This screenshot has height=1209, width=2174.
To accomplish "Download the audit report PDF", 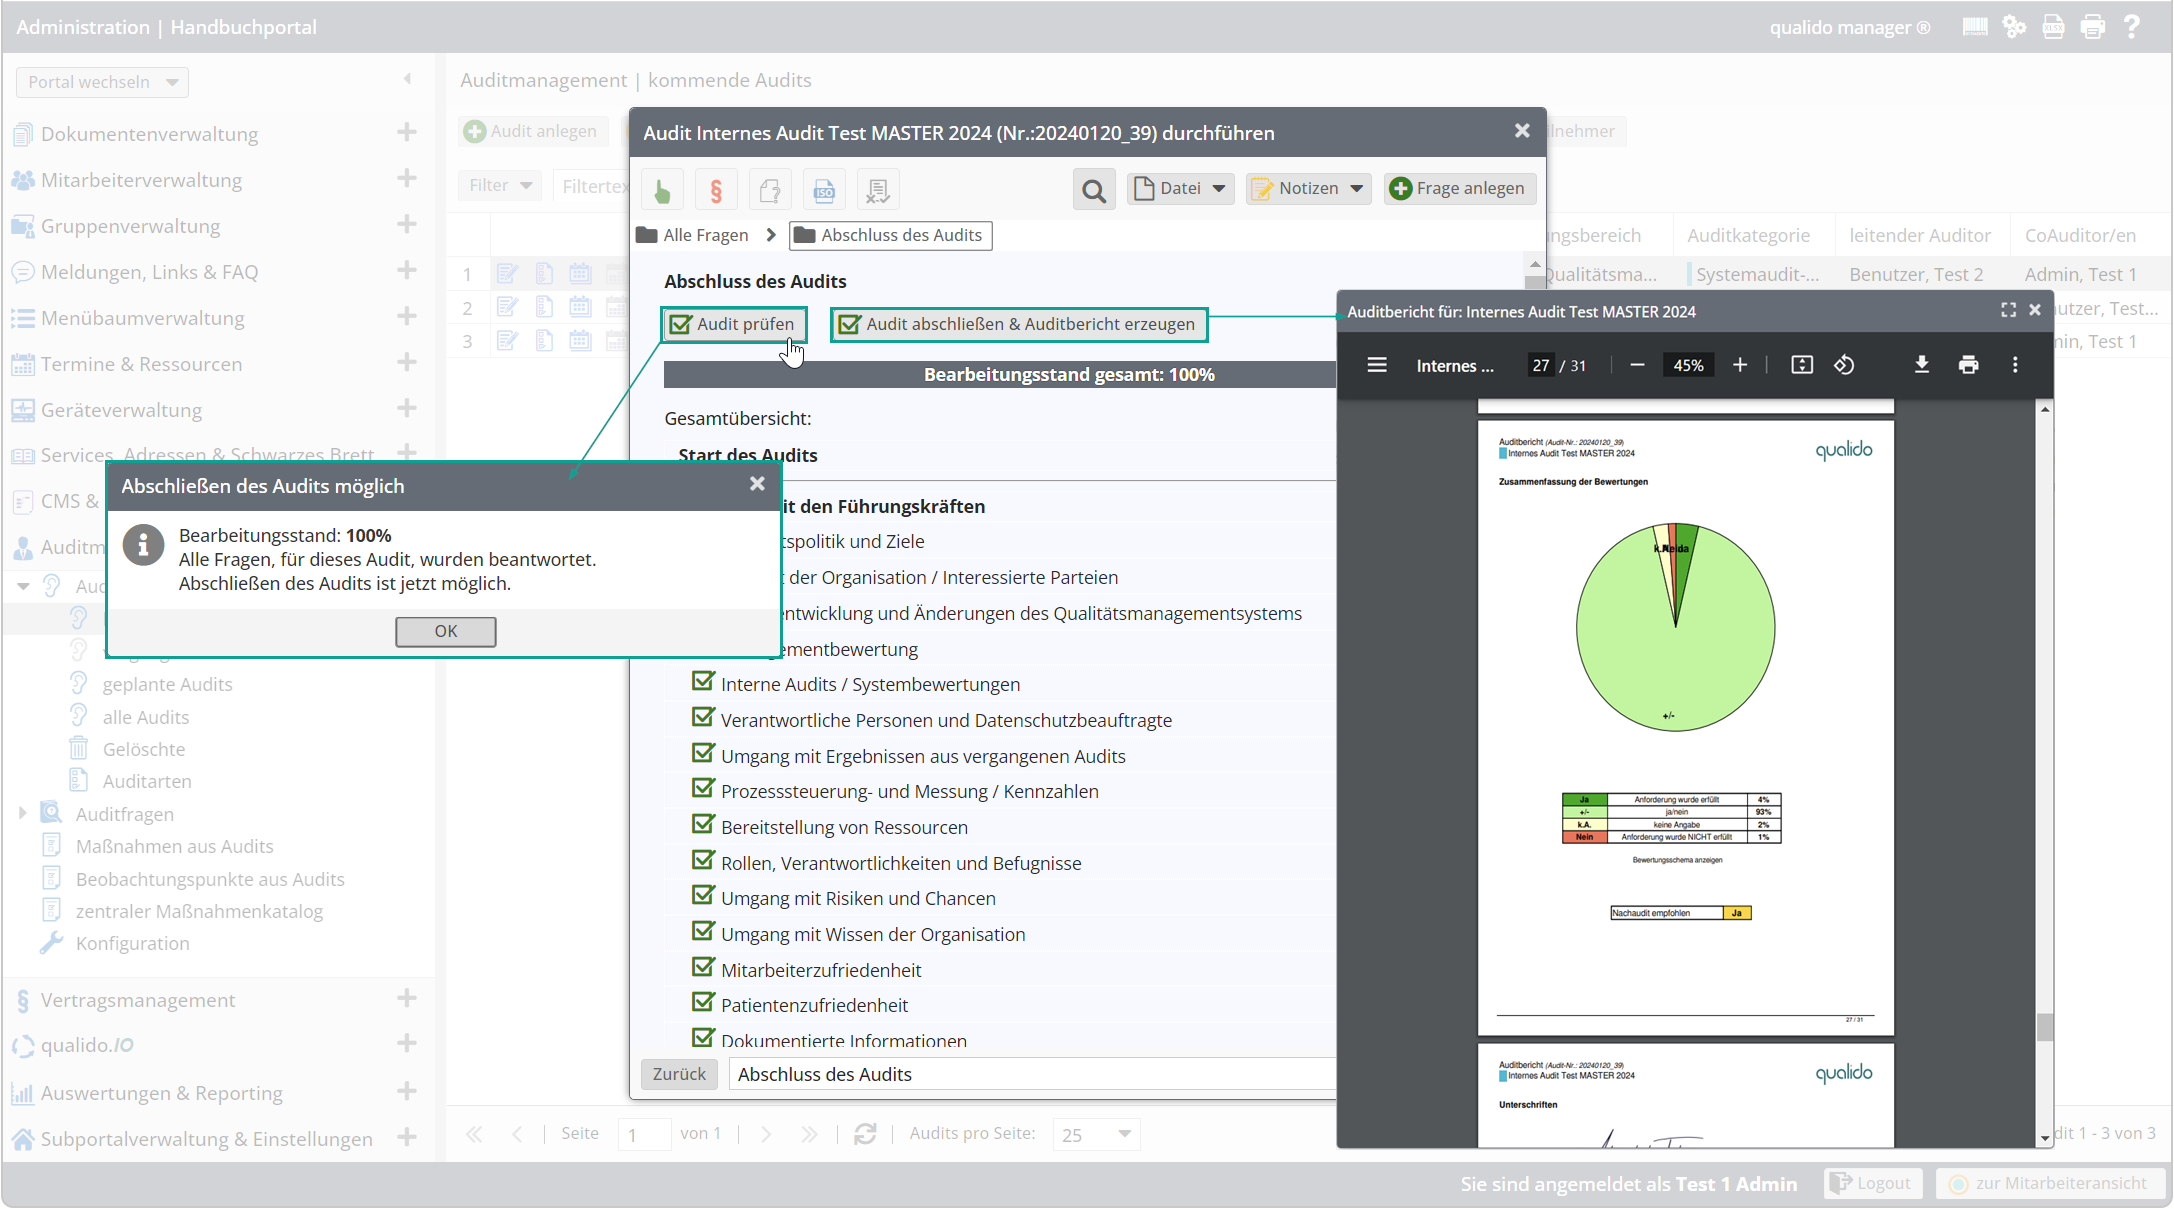I will pyautogui.click(x=1921, y=365).
